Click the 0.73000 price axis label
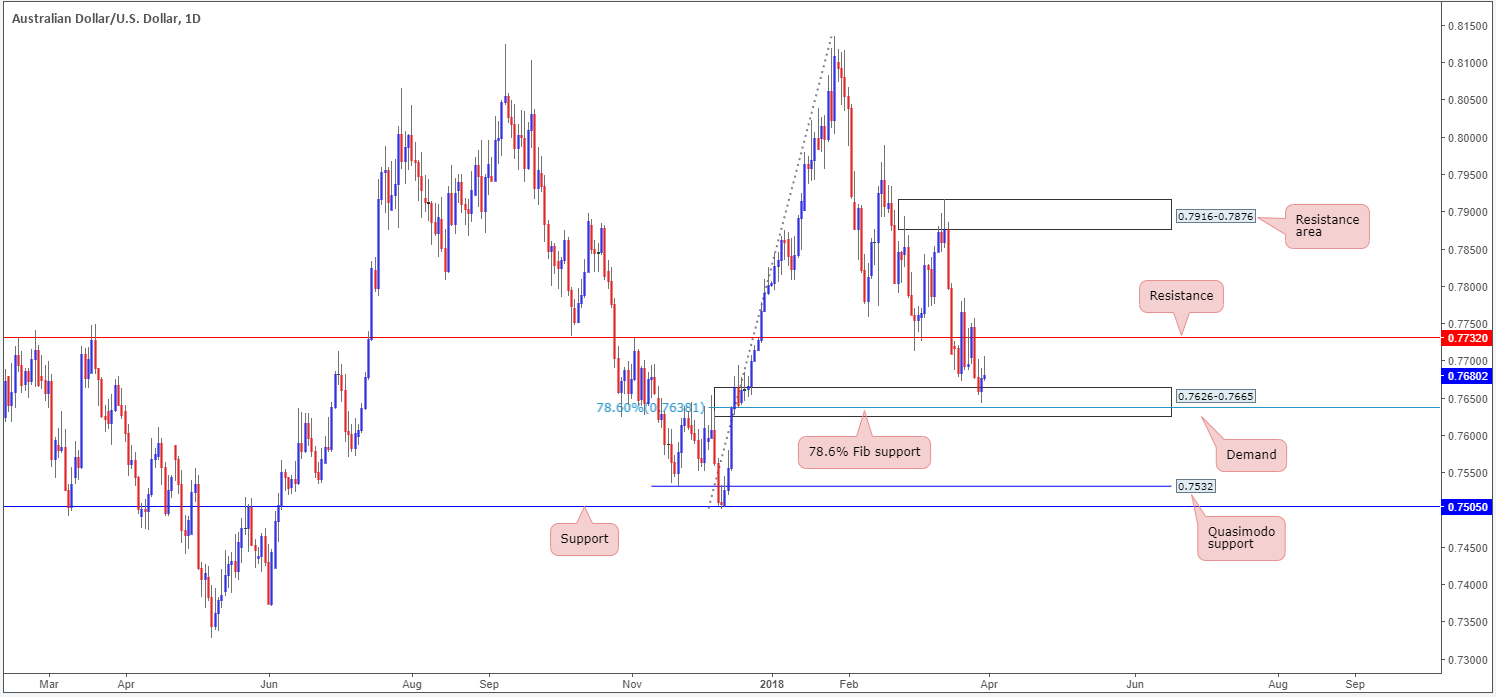This screenshot has height=697, width=1496. click(x=1467, y=660)
